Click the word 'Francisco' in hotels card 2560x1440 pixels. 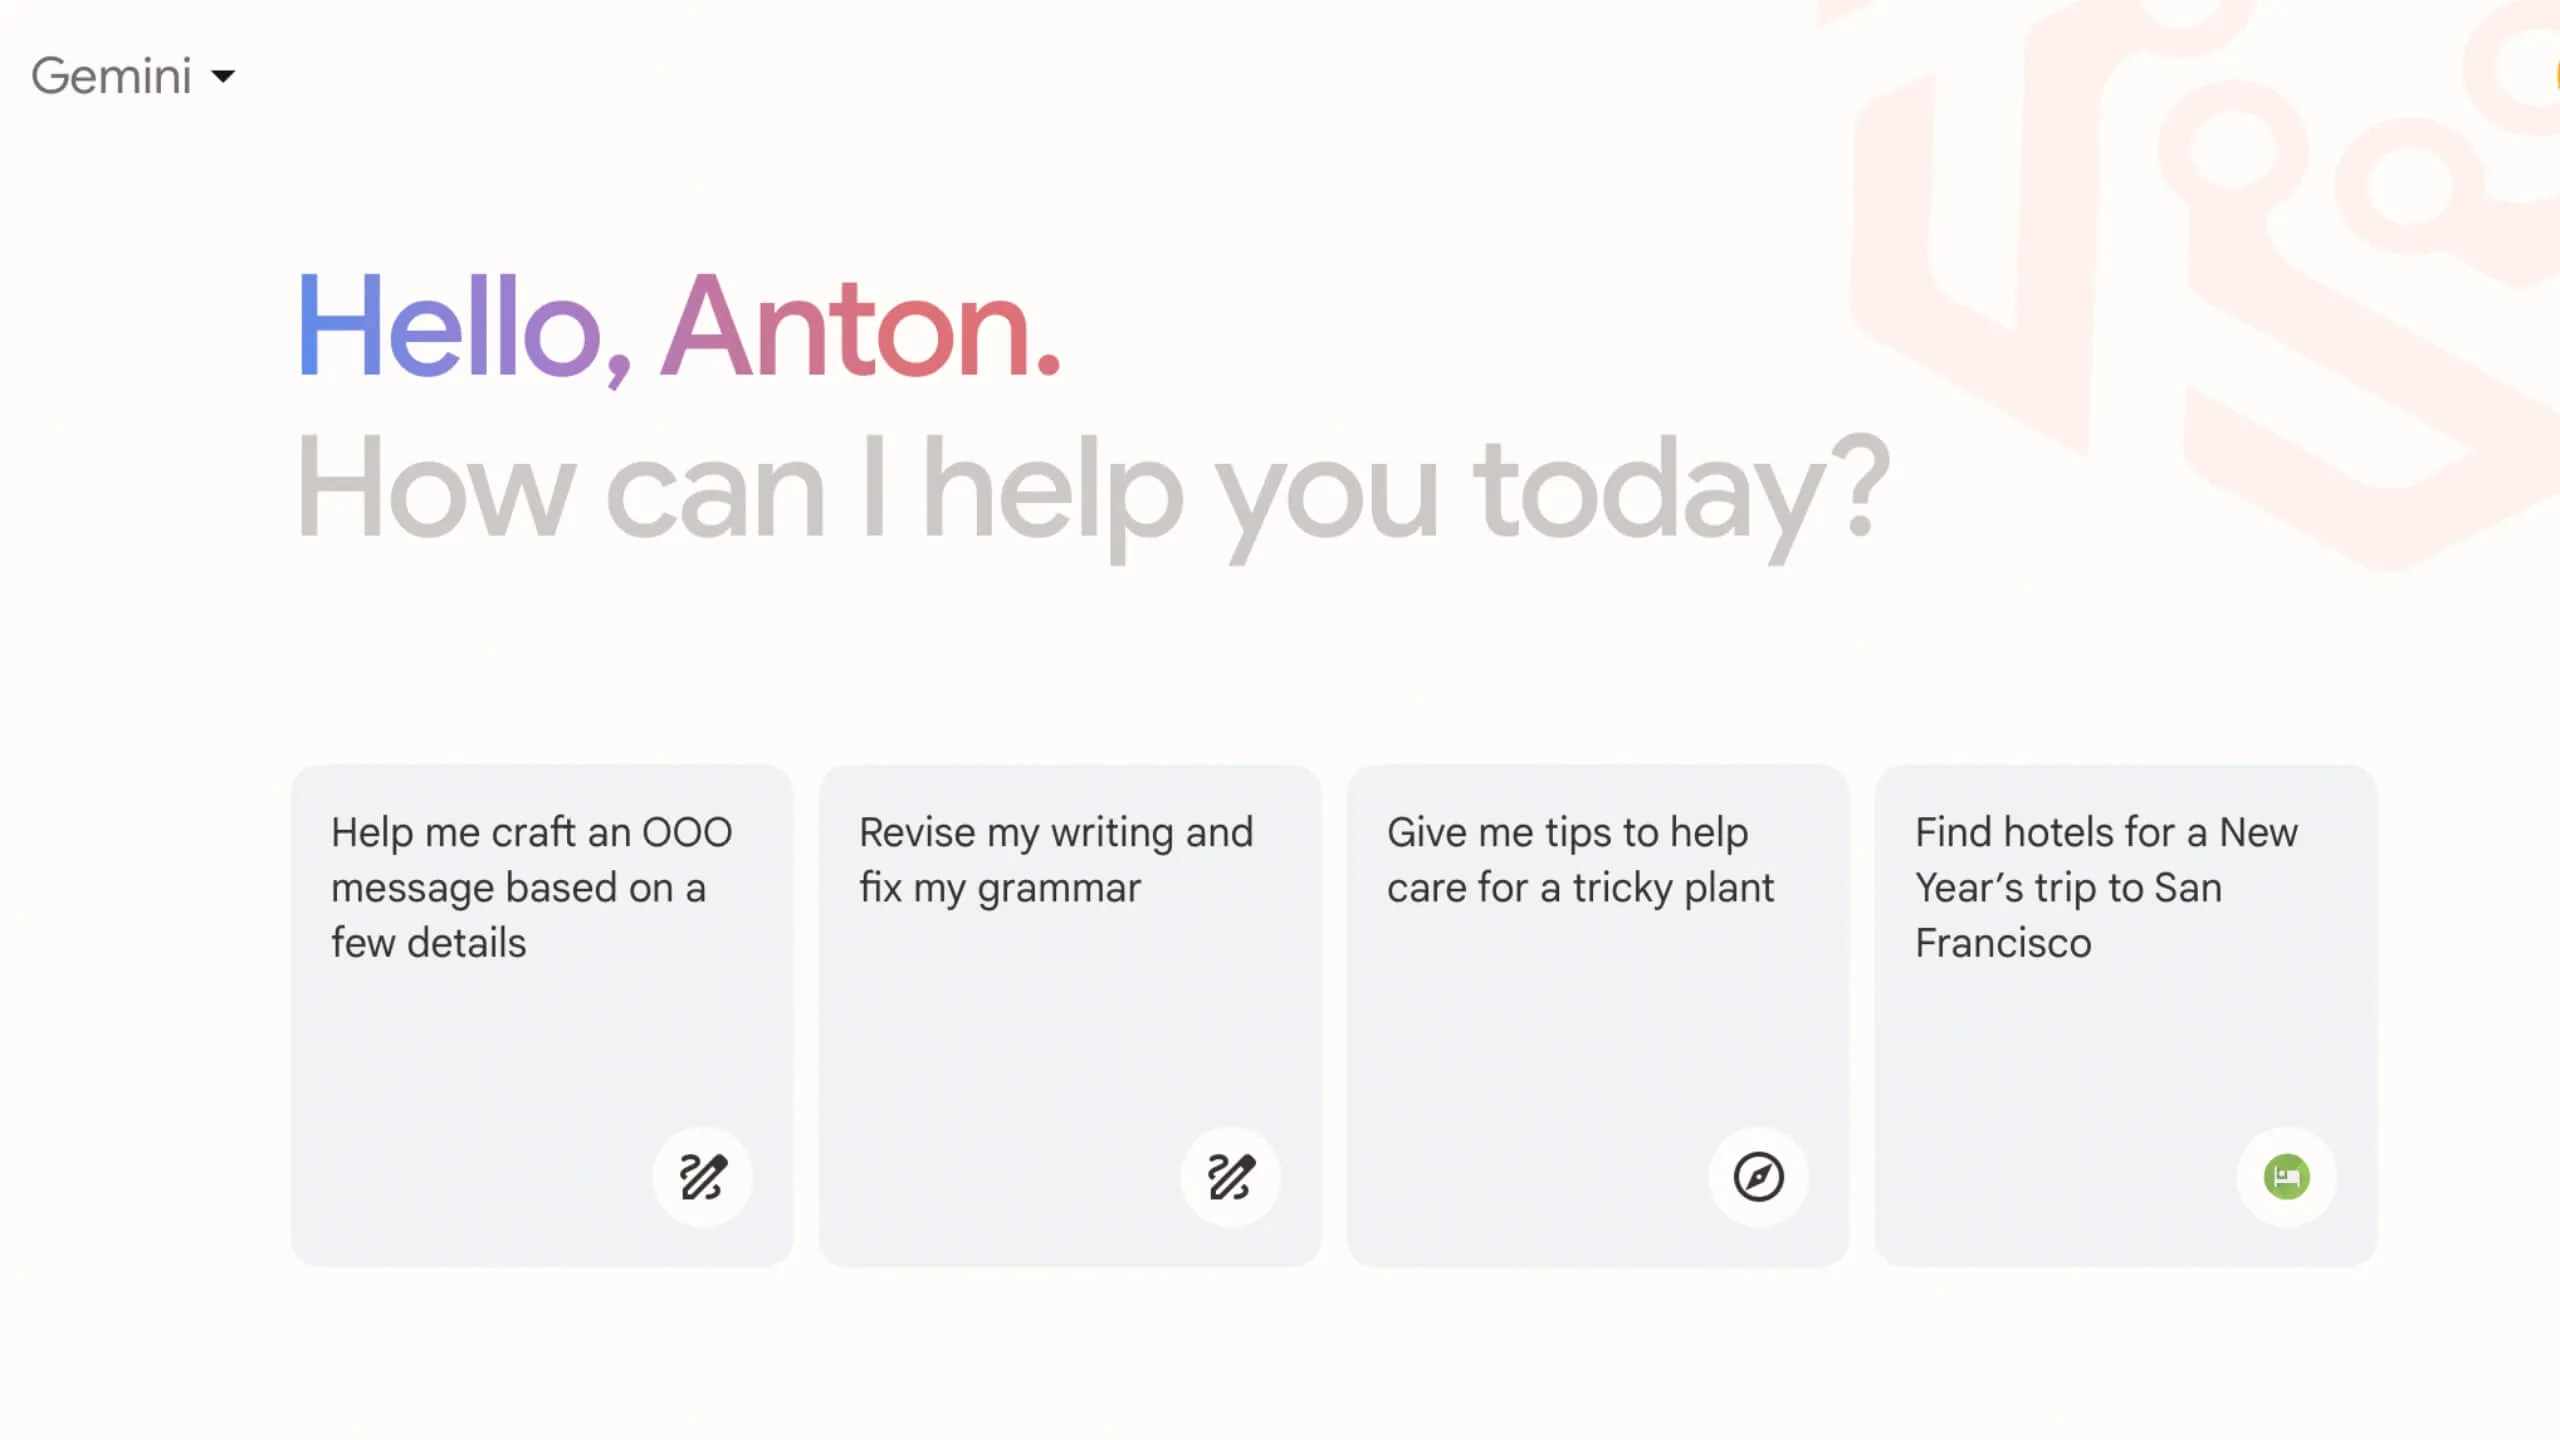pyautogui.click(x=2003, y=943)
